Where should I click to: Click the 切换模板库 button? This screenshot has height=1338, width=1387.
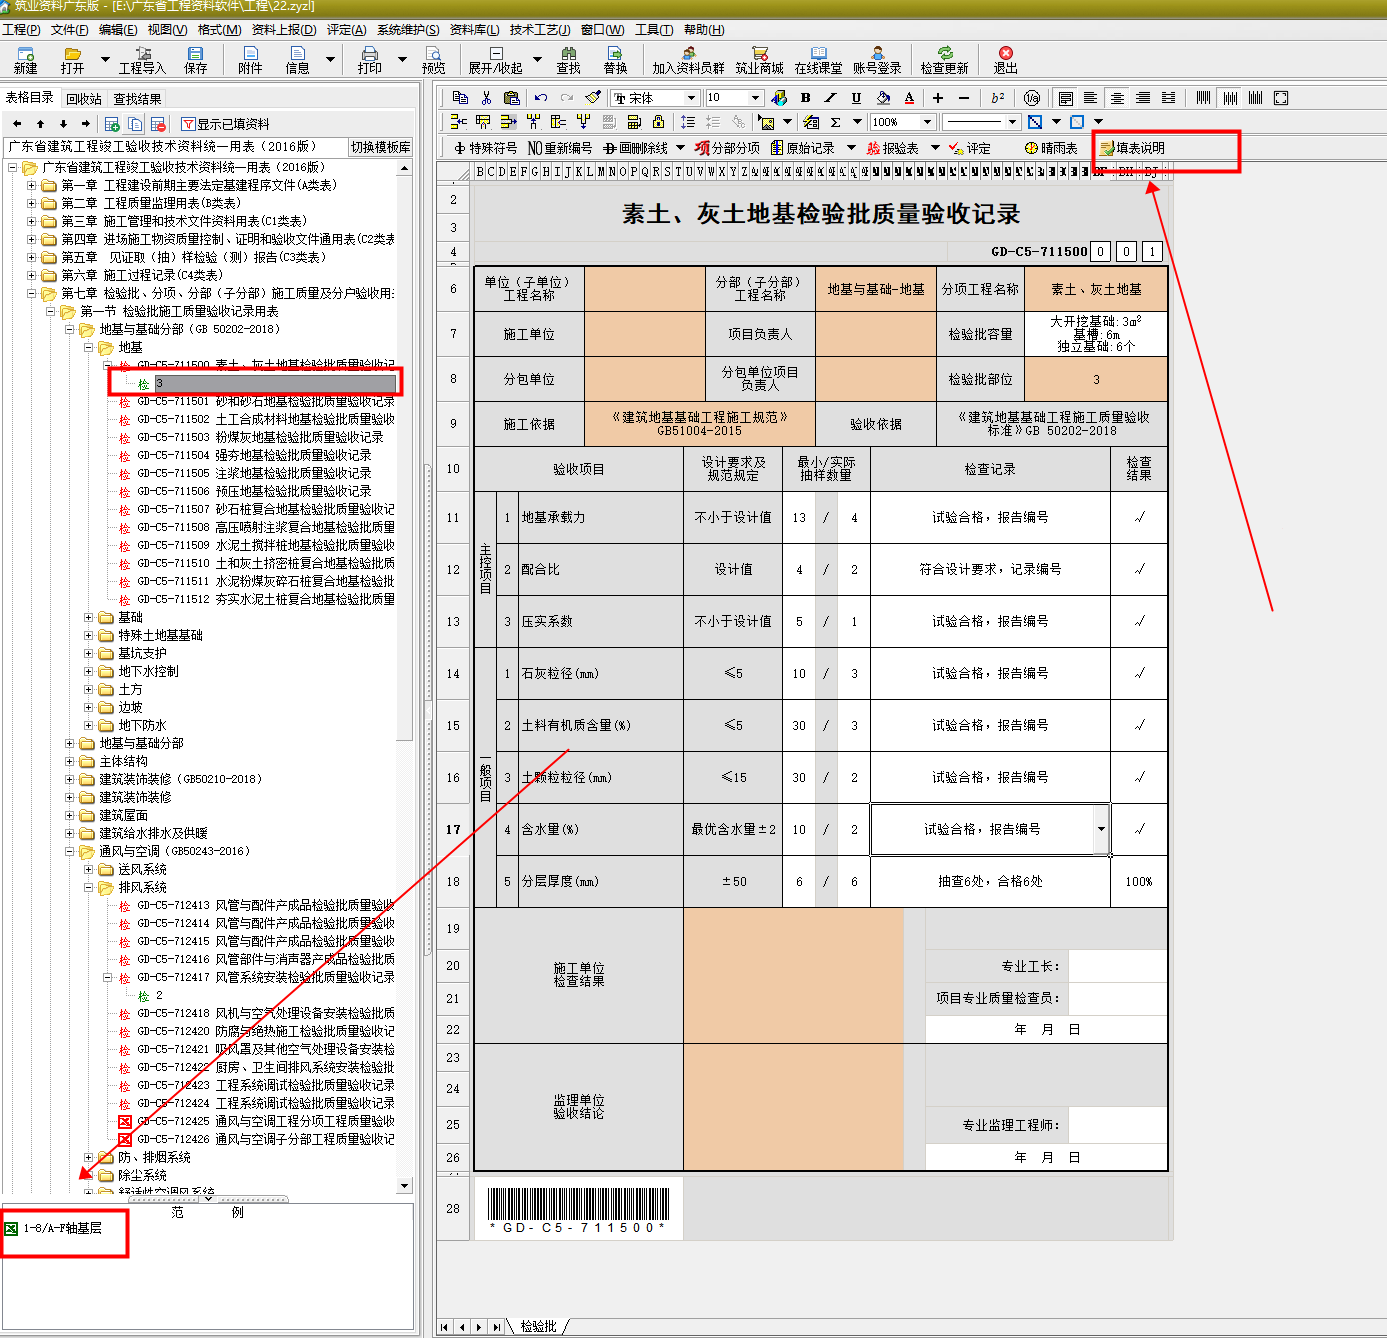[x=380, y=147]
